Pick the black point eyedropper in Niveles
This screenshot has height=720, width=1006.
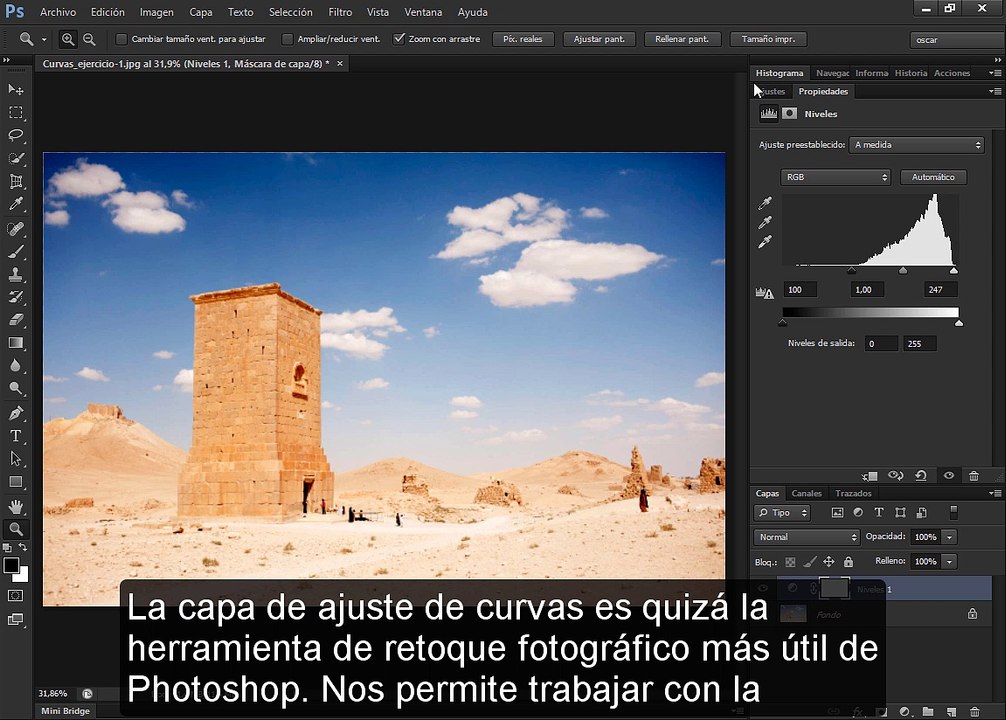(765, 203)
